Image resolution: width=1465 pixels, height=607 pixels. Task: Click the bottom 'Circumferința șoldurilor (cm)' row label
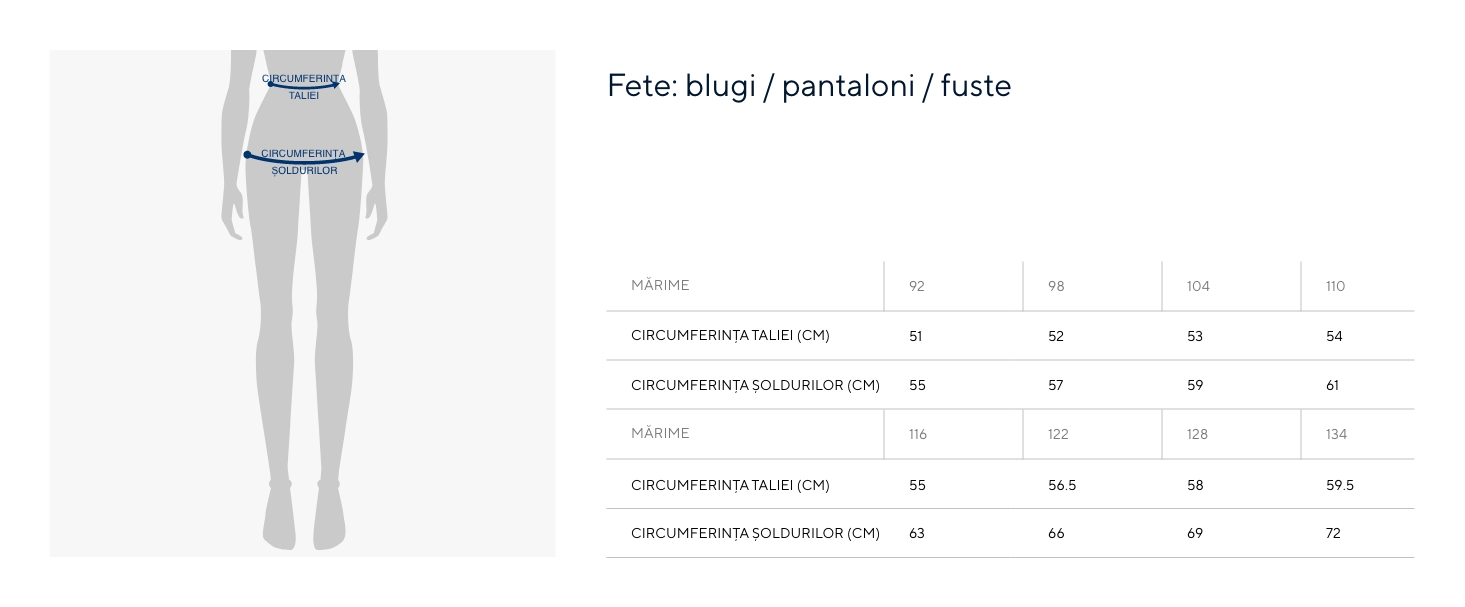(x=755, y=533)
